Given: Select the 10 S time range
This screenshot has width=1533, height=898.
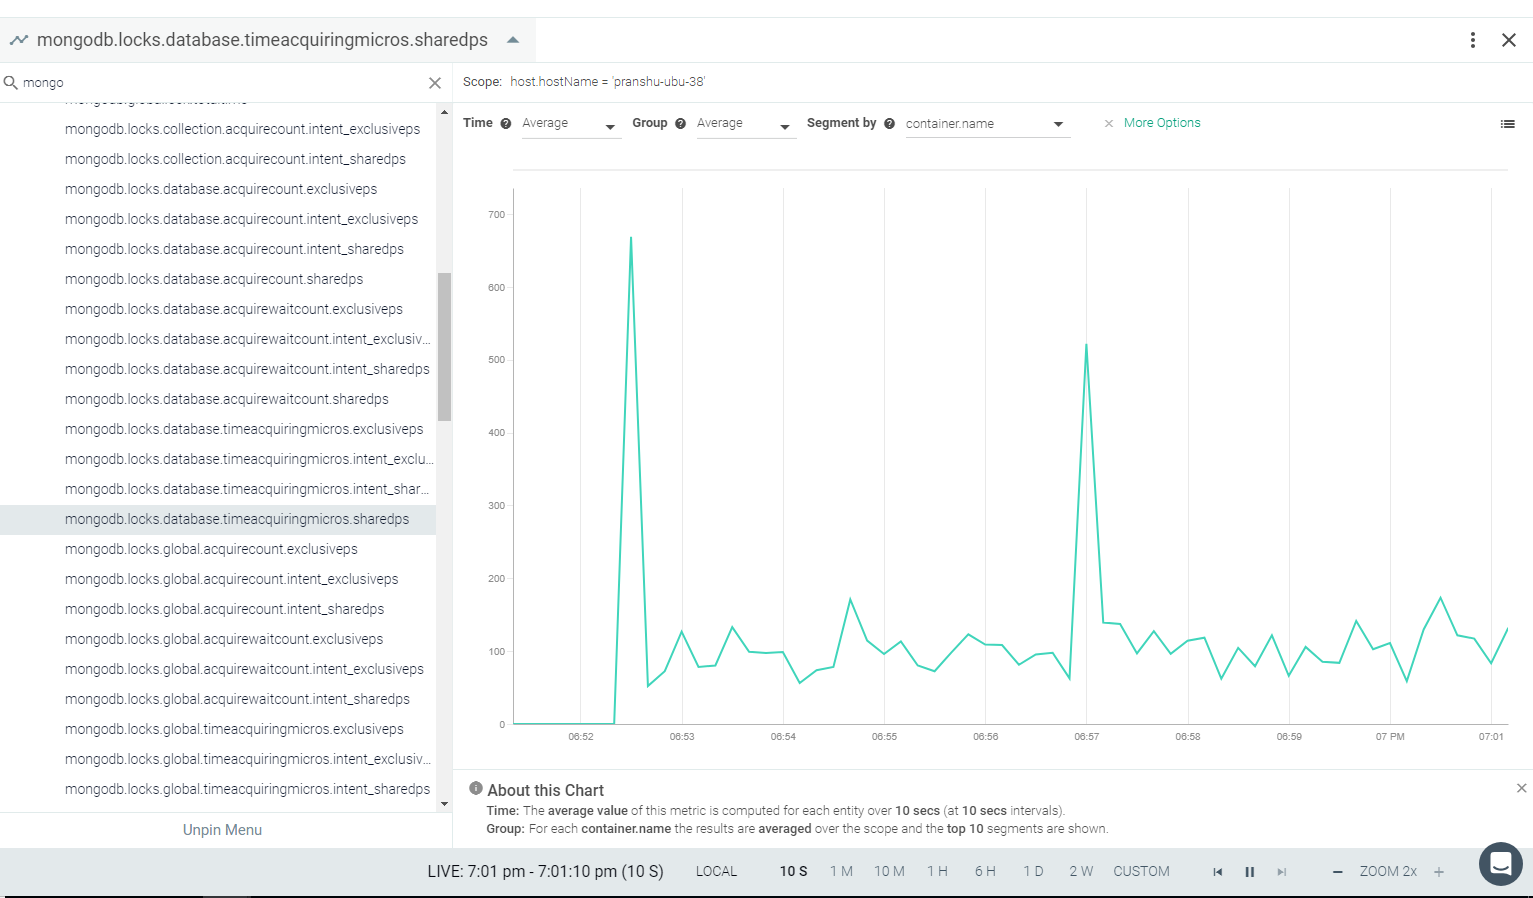Looking at the screenshot, I should click(x=794, y=871).
